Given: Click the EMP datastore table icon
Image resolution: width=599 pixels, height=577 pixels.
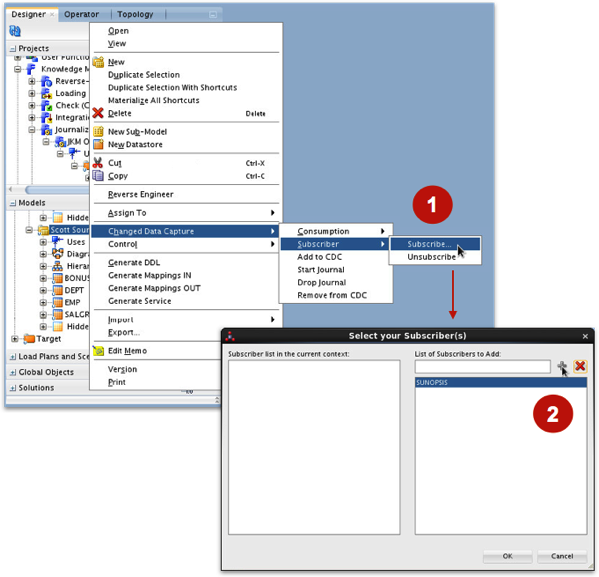Looking at the screenshot, I should (x=58, y=302).
